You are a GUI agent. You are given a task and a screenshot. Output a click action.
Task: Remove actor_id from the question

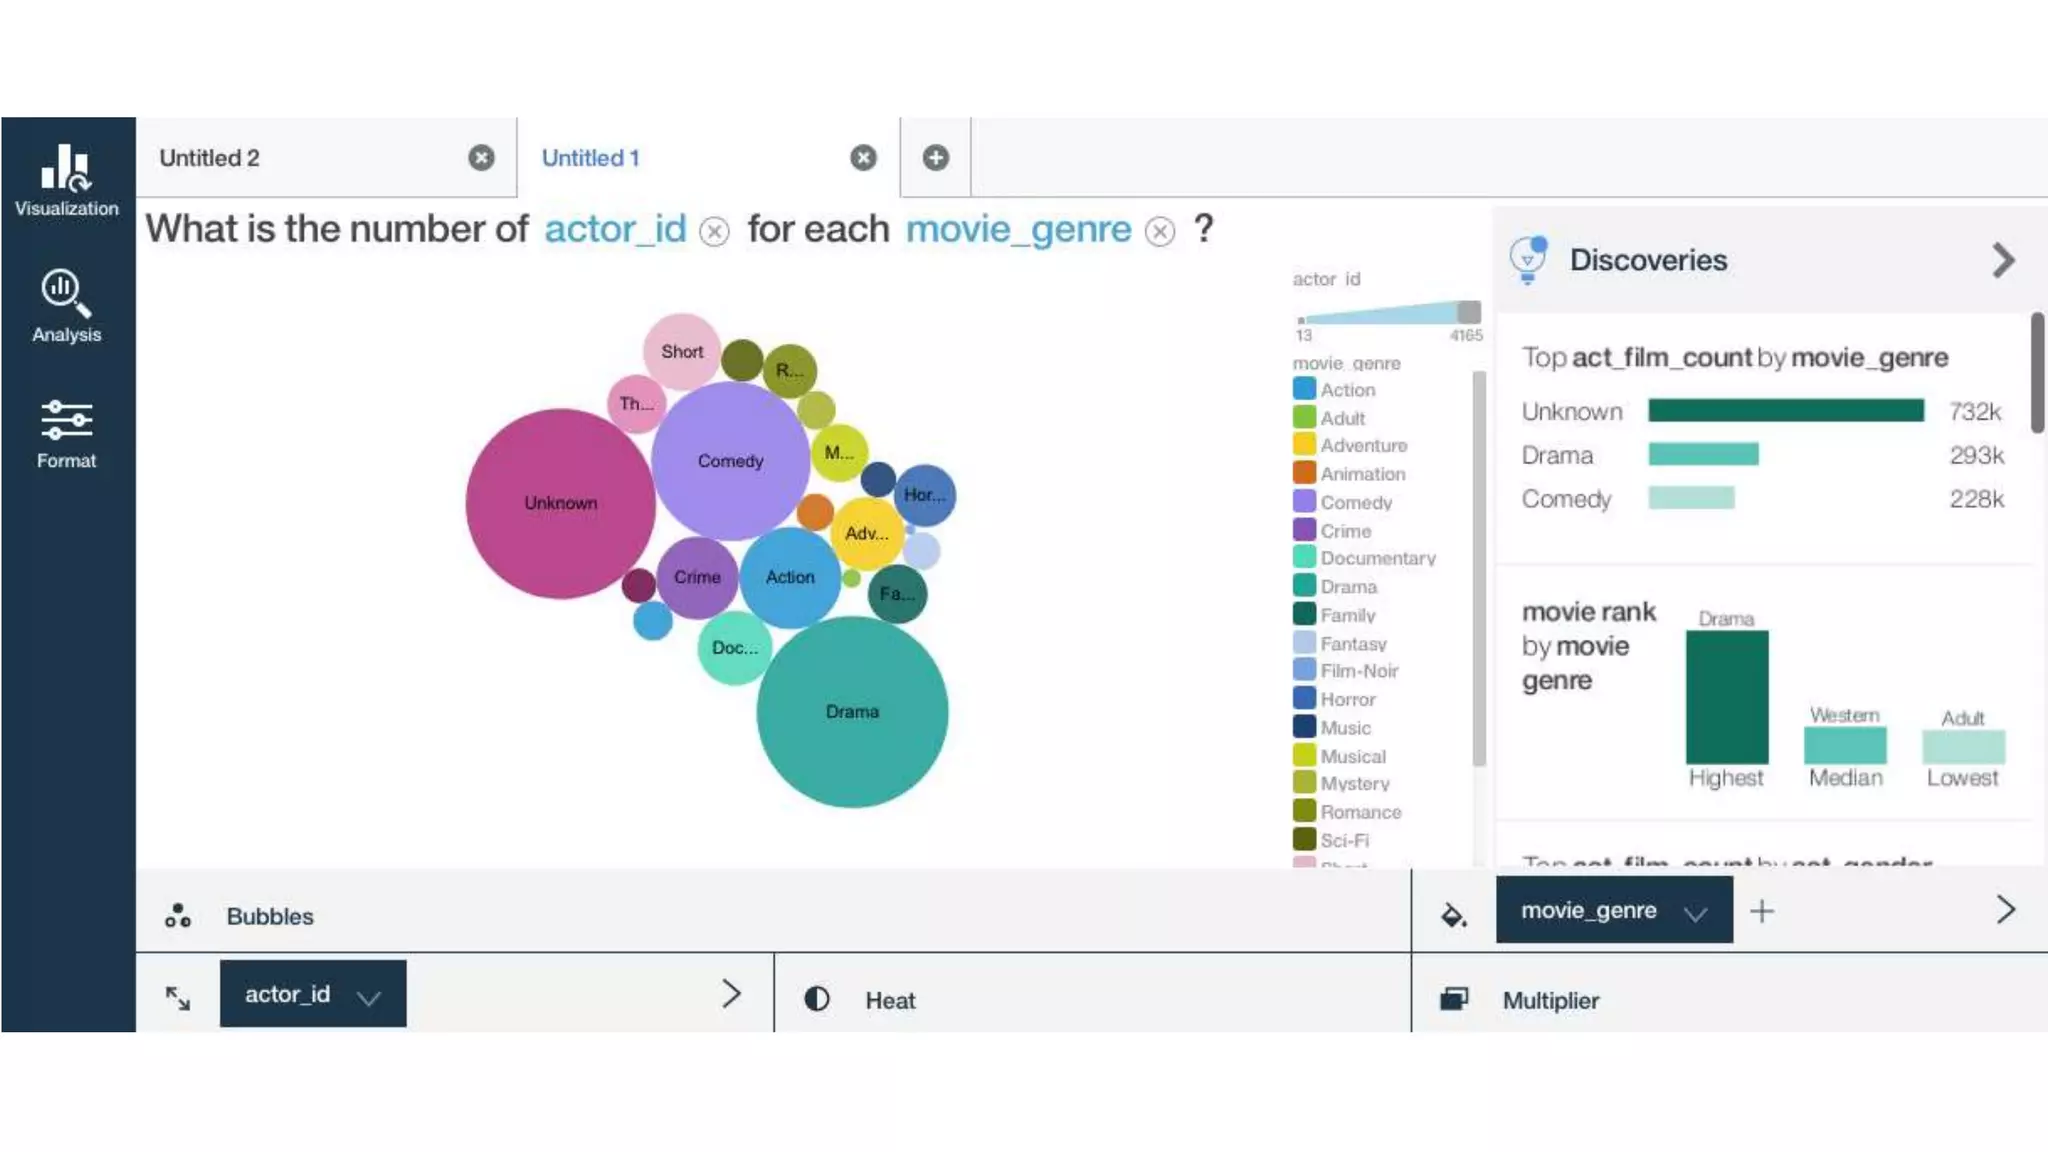(x=714, y=232)
